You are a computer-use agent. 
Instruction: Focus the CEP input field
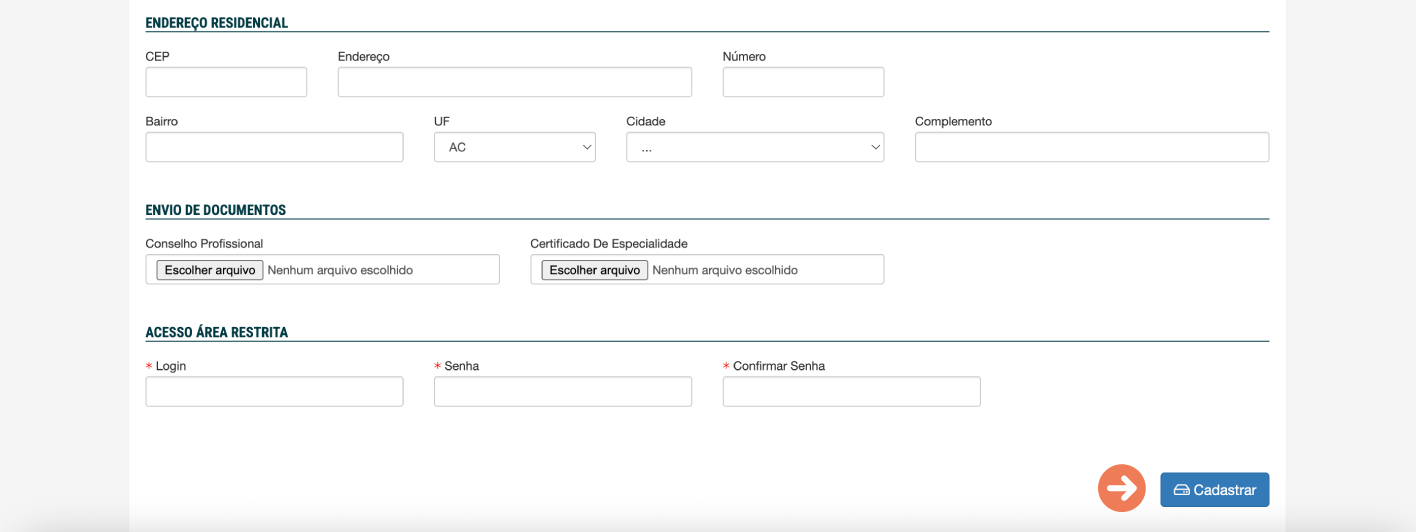coord(226,82)
